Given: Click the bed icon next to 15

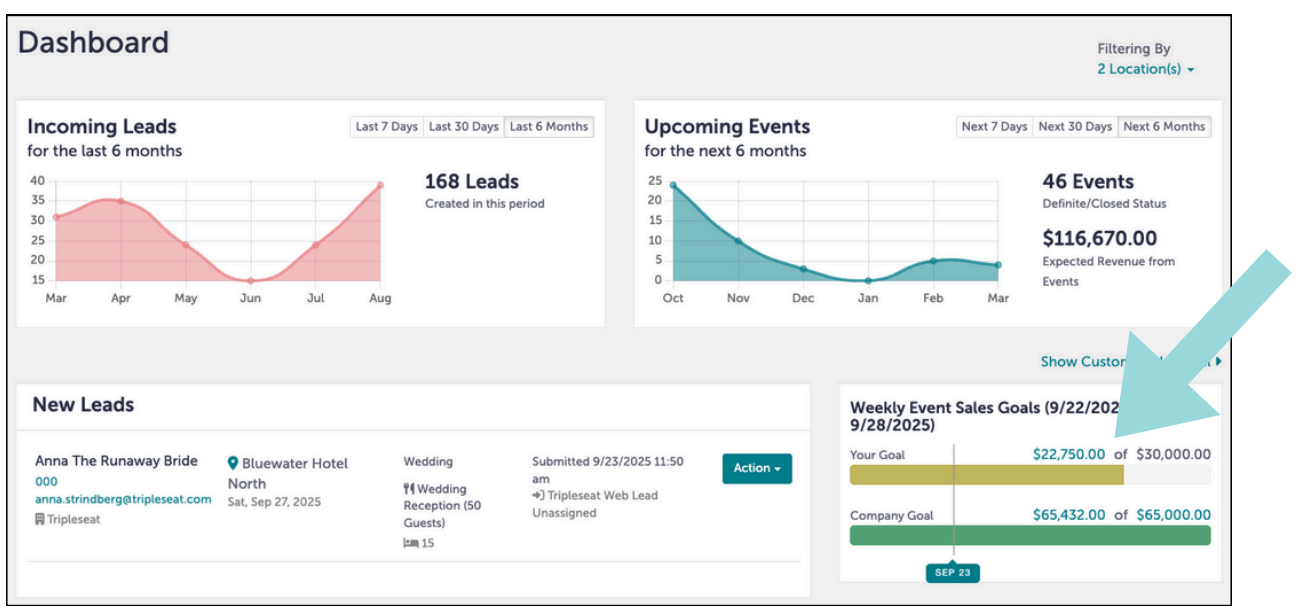Looking at the screenshot, I should 410,543.
